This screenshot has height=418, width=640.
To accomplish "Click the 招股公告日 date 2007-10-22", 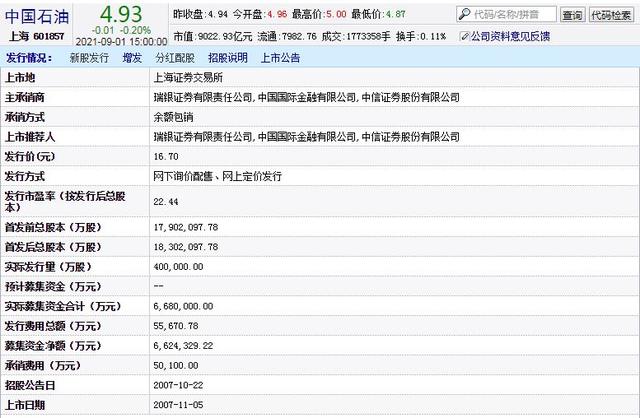I will 178,385.
